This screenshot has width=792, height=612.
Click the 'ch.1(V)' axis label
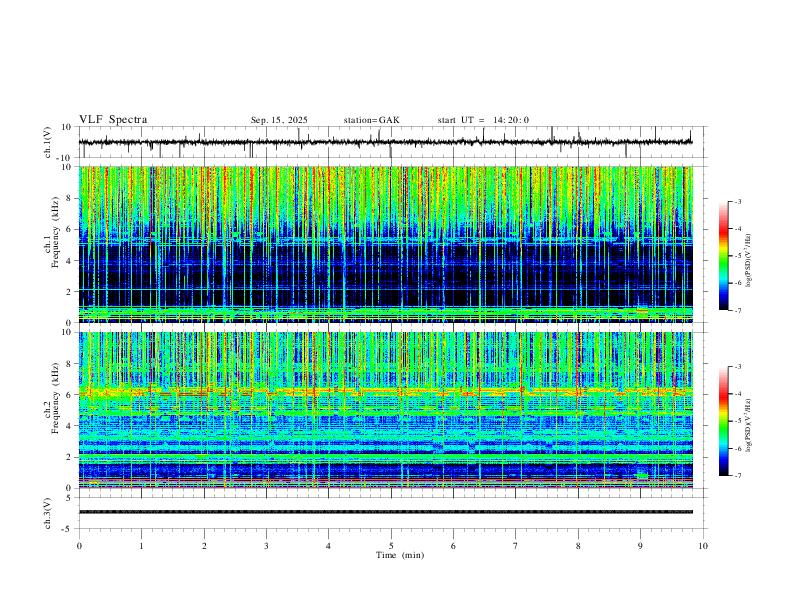click(48, 142)
